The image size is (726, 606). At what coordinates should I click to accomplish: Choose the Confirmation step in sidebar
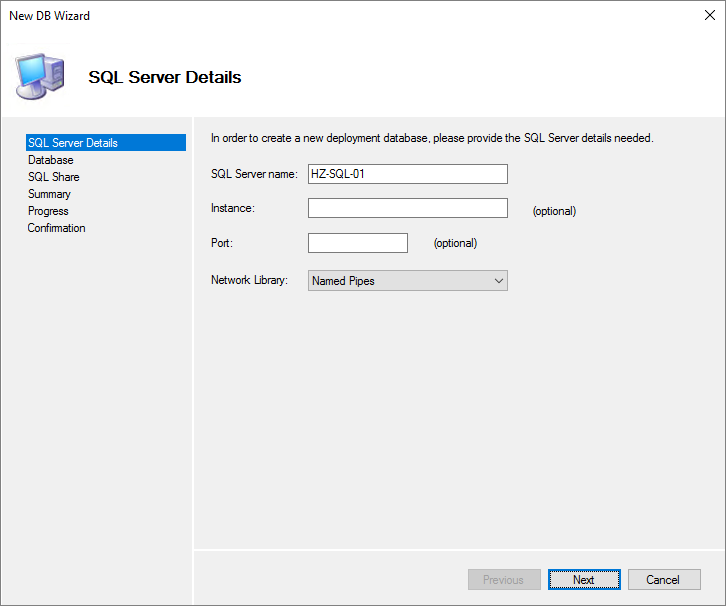[x=56, y=228]
